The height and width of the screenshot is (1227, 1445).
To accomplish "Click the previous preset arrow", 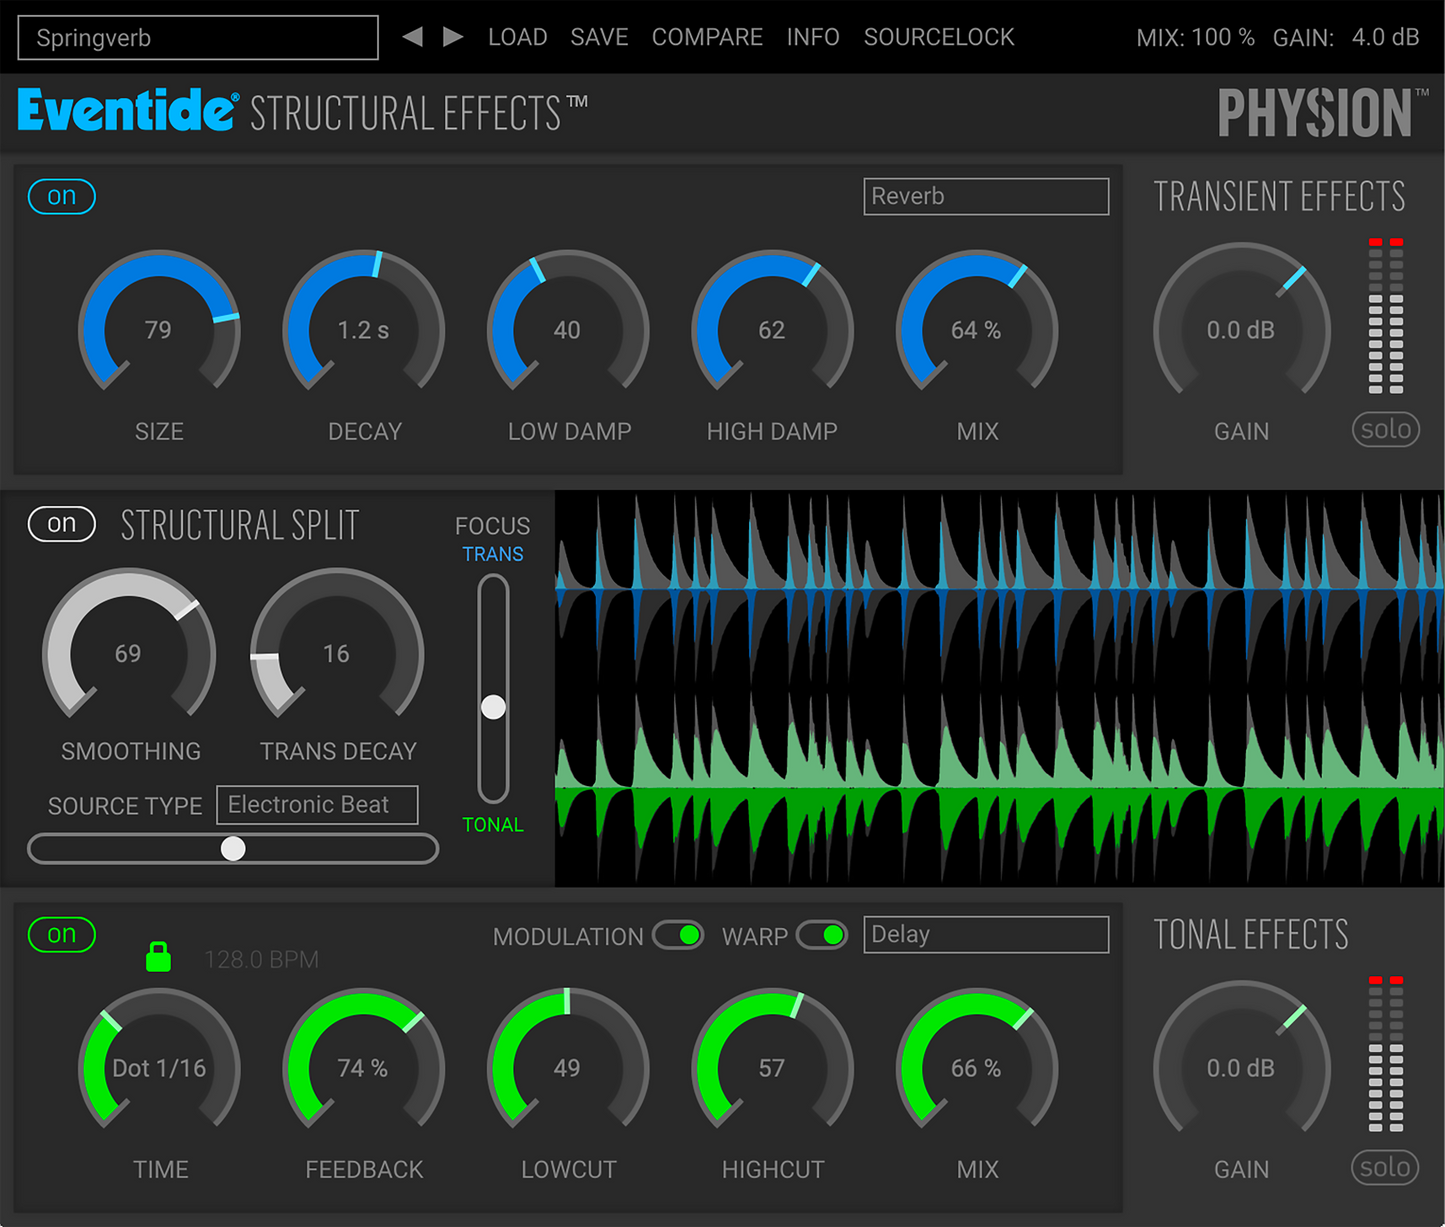I will 413,37.
